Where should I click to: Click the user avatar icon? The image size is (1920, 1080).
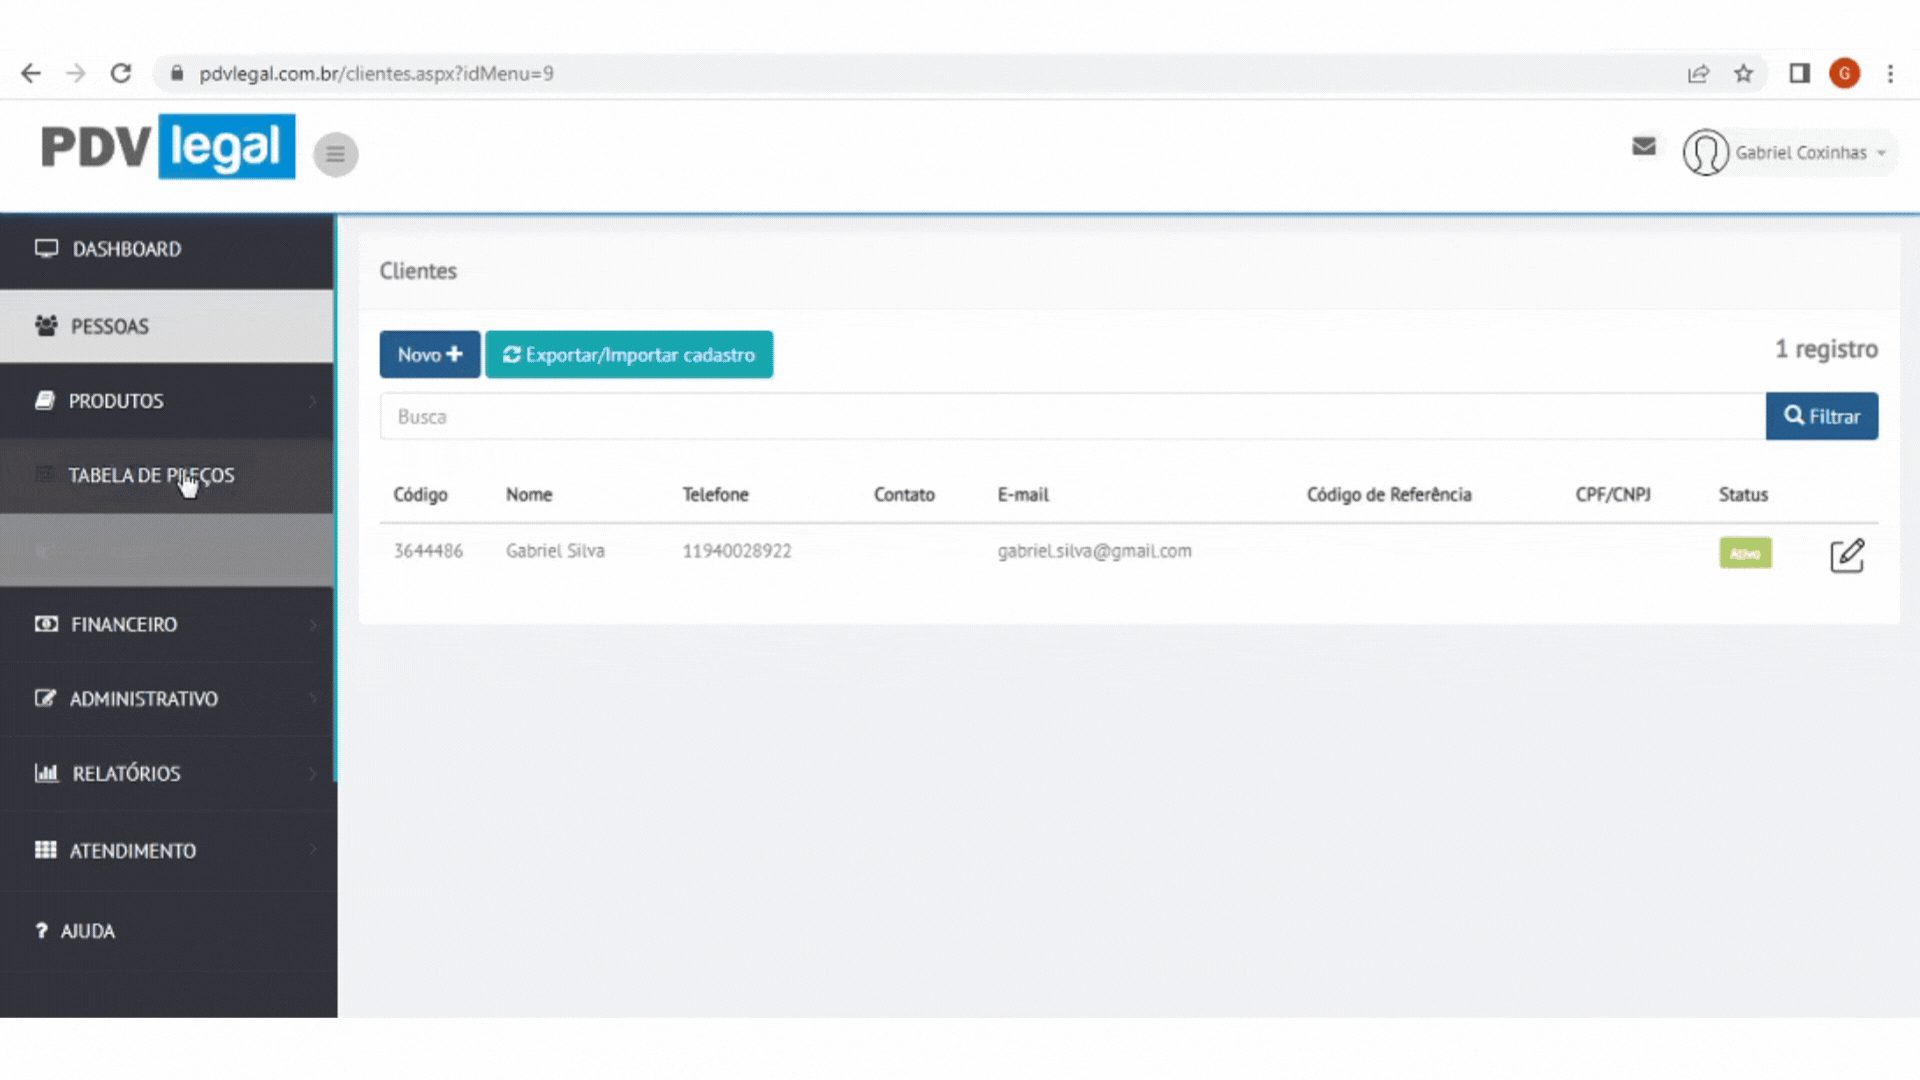pos(1705,153)
